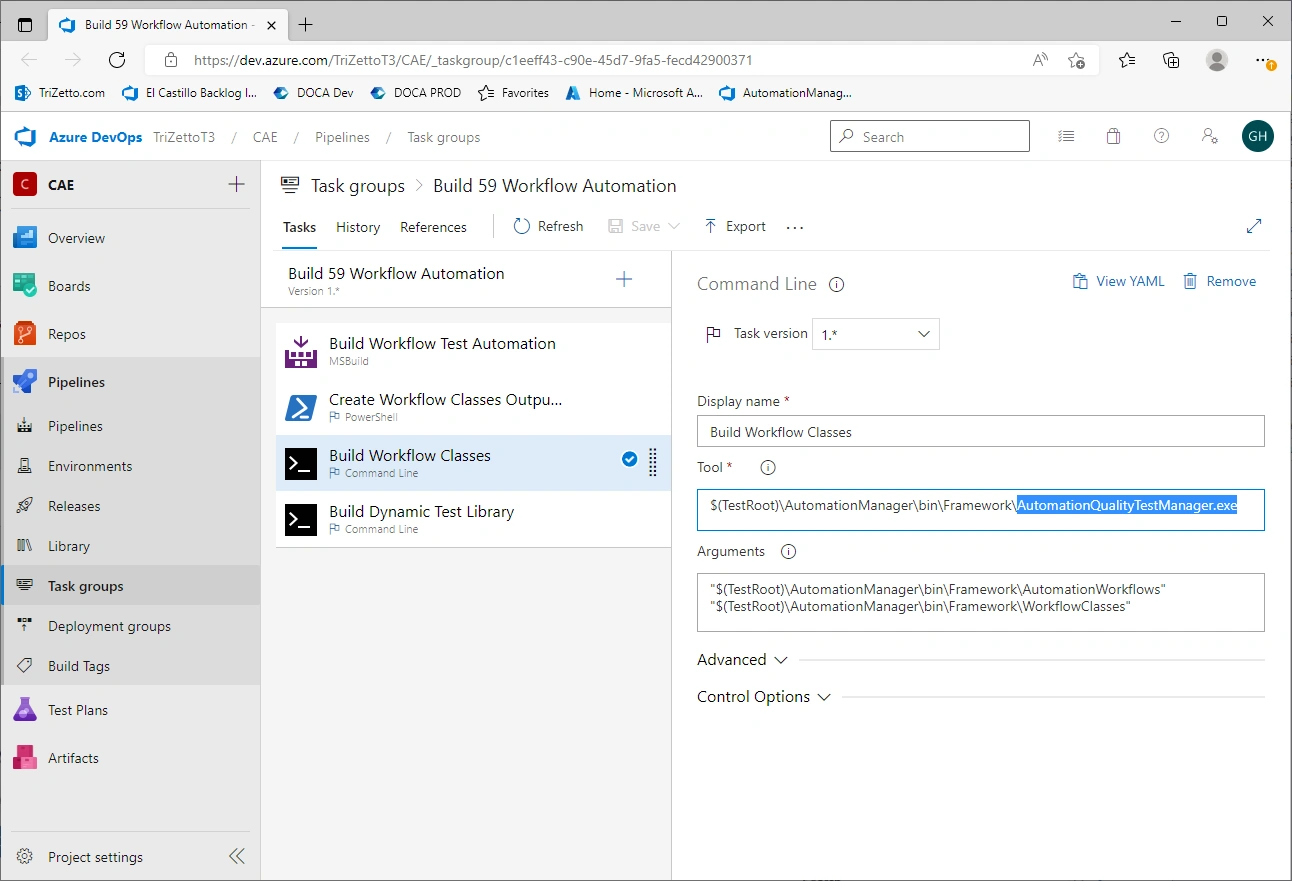Click the Artifacts icon

[25, 757]
